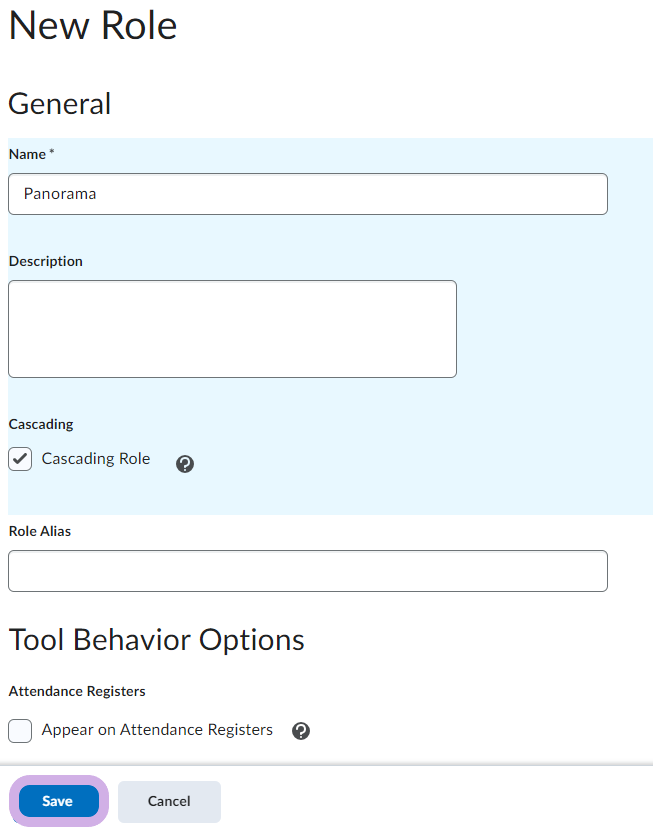The image size is (653, 832).
Task: Open help icon next to Attendance Registers option
Action: 301,731
